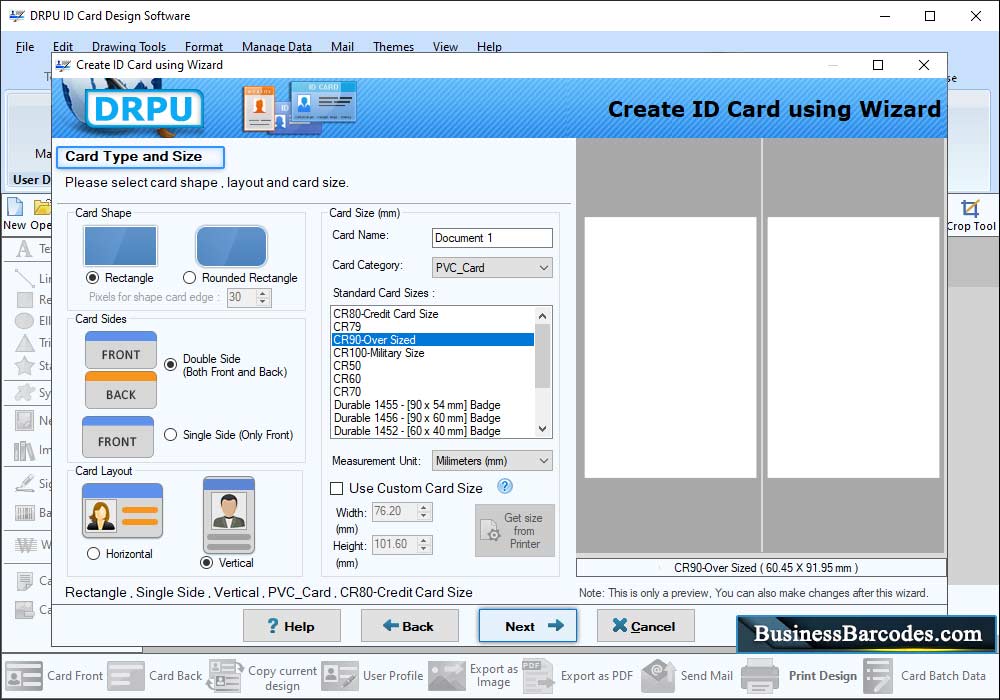The width and height of the screenshot is (1000, 700).
Task: Click Print Design icon
Action: click(760, 676)
